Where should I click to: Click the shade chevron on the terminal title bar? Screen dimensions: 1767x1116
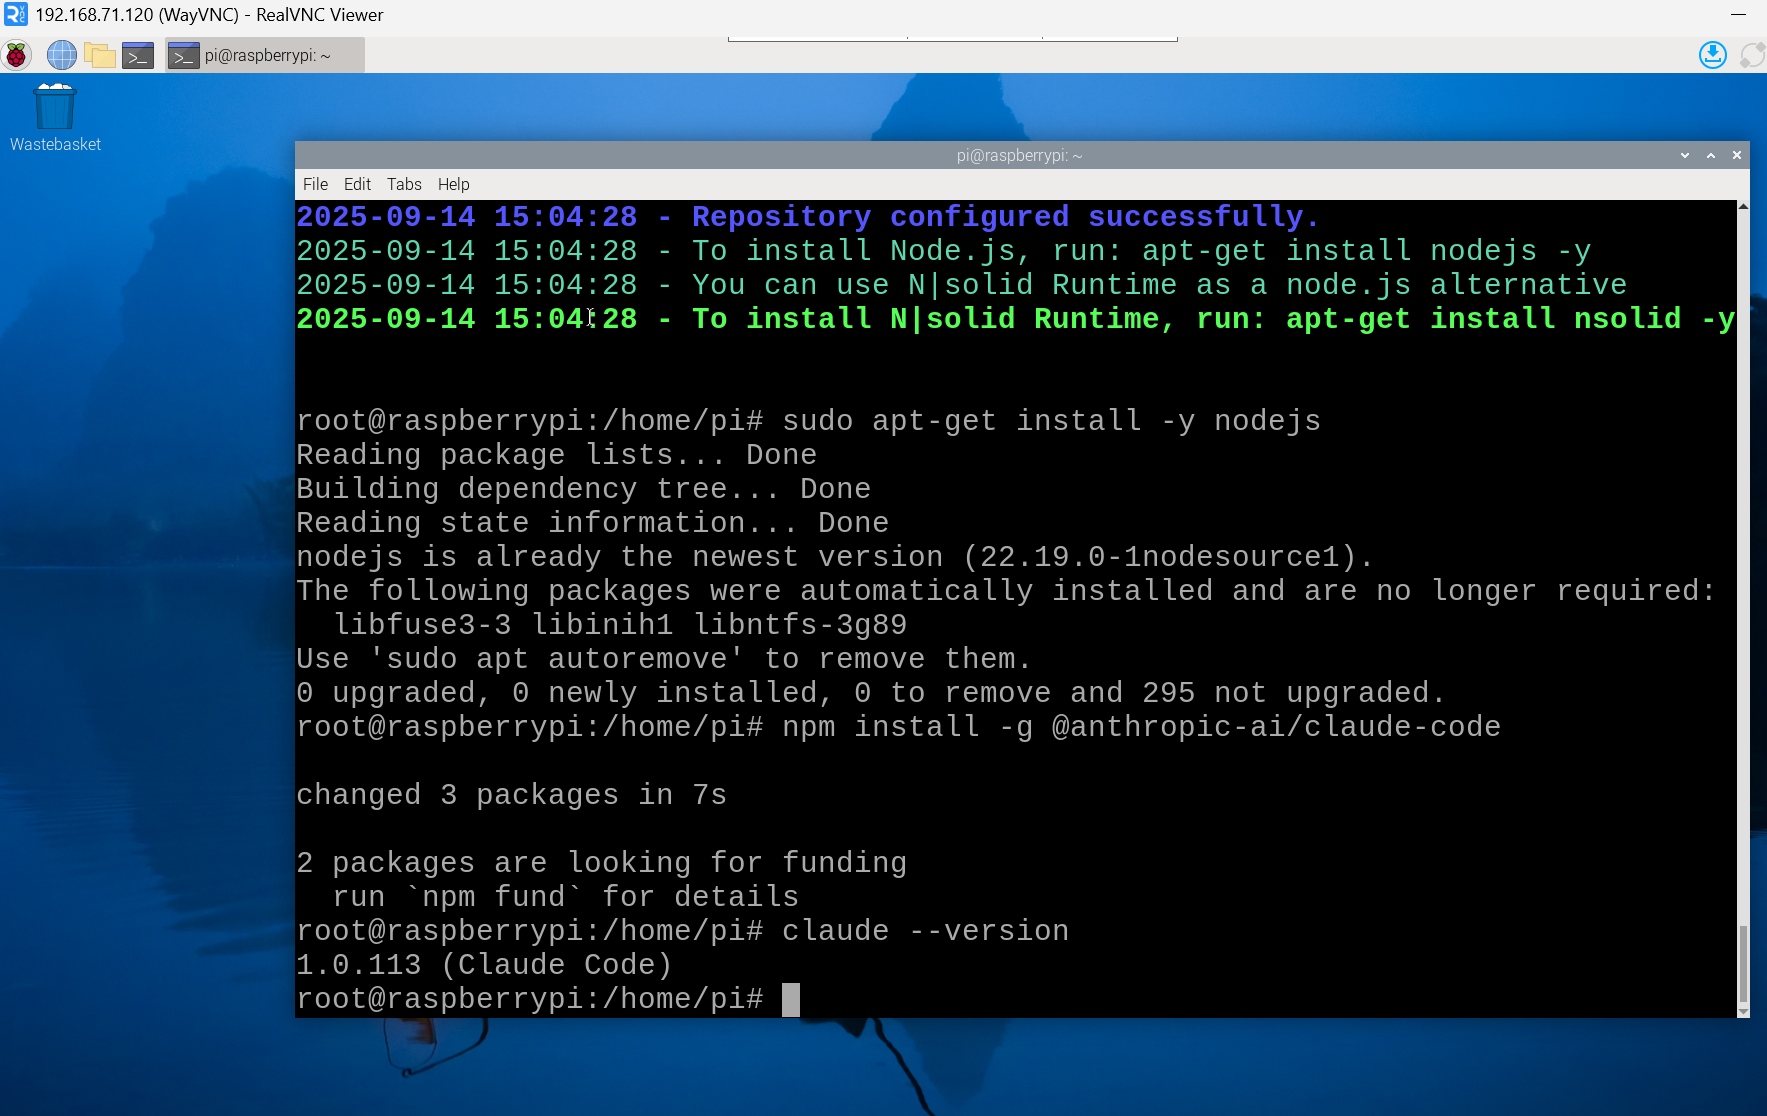(1686, 155)
